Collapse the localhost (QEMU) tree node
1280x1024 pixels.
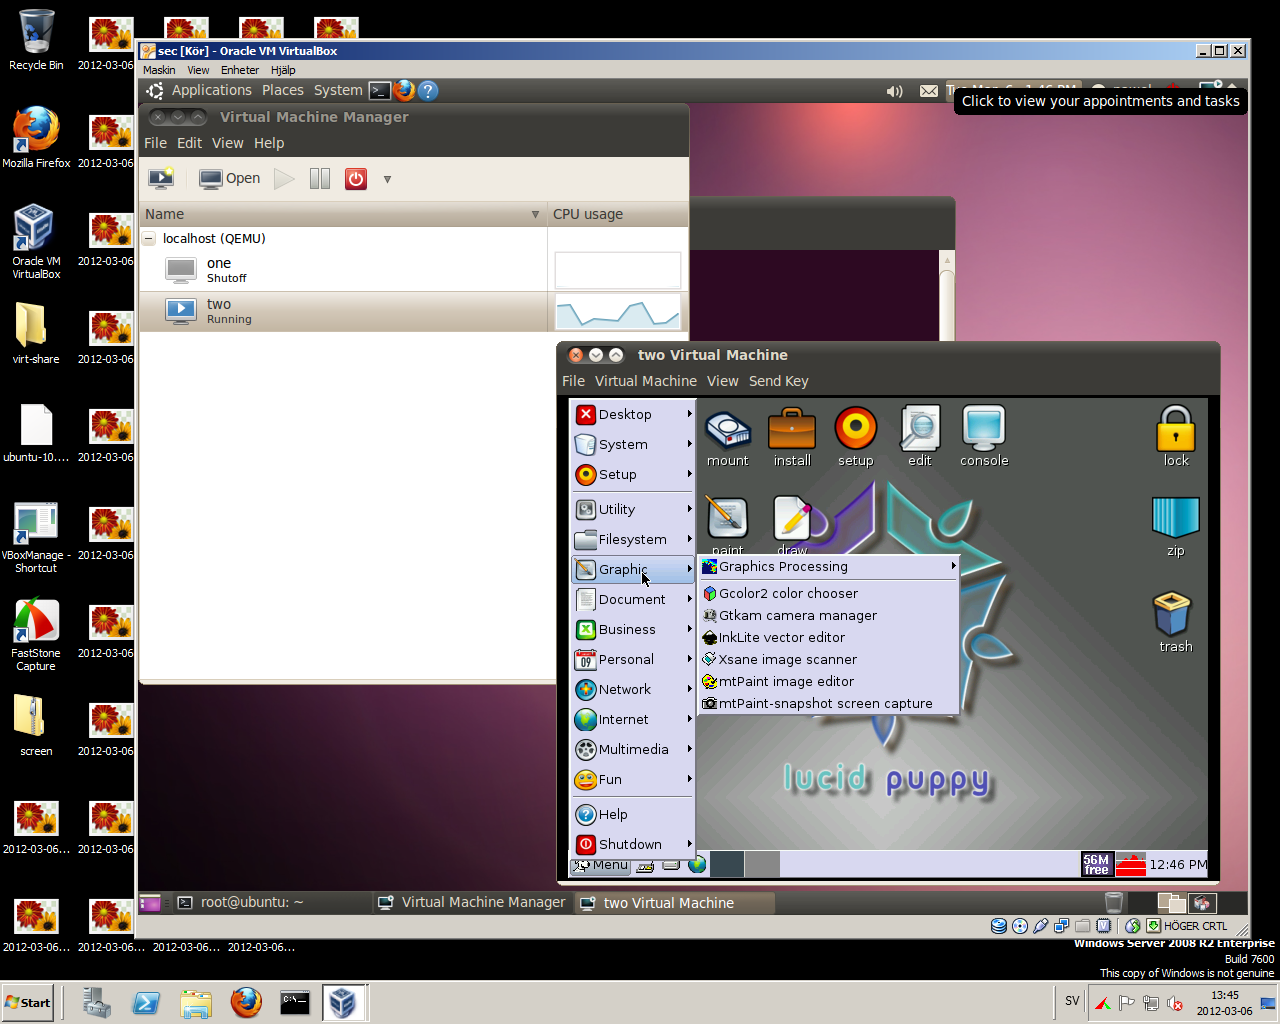coord(149,239)
